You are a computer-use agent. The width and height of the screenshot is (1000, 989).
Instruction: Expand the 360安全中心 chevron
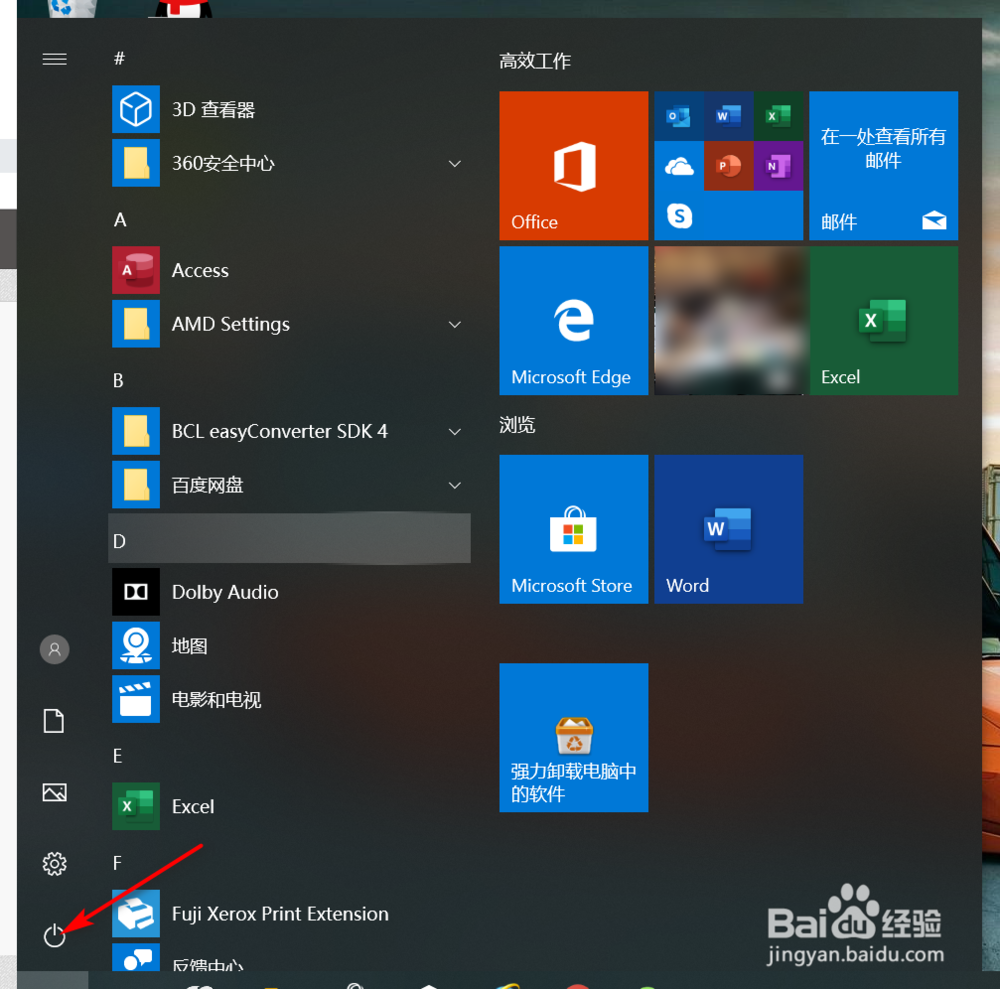pos(455,164)
